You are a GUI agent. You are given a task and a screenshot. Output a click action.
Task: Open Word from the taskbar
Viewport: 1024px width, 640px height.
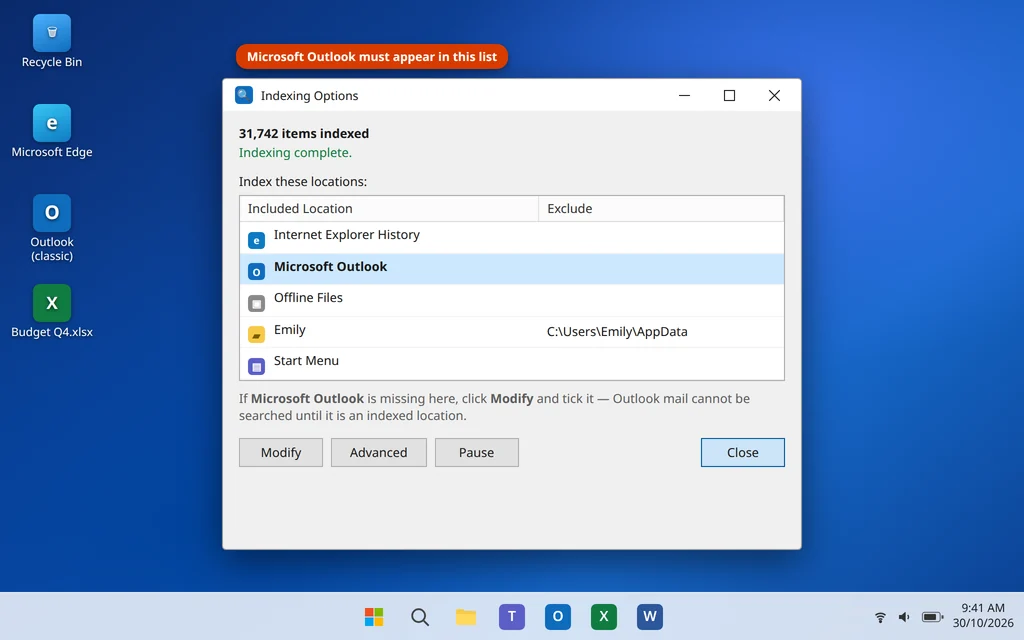tap(650, 616)
